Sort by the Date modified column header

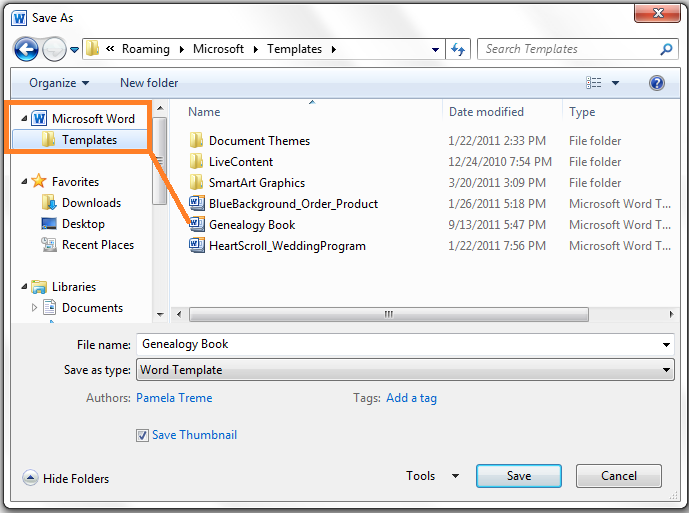pos(486,112)
